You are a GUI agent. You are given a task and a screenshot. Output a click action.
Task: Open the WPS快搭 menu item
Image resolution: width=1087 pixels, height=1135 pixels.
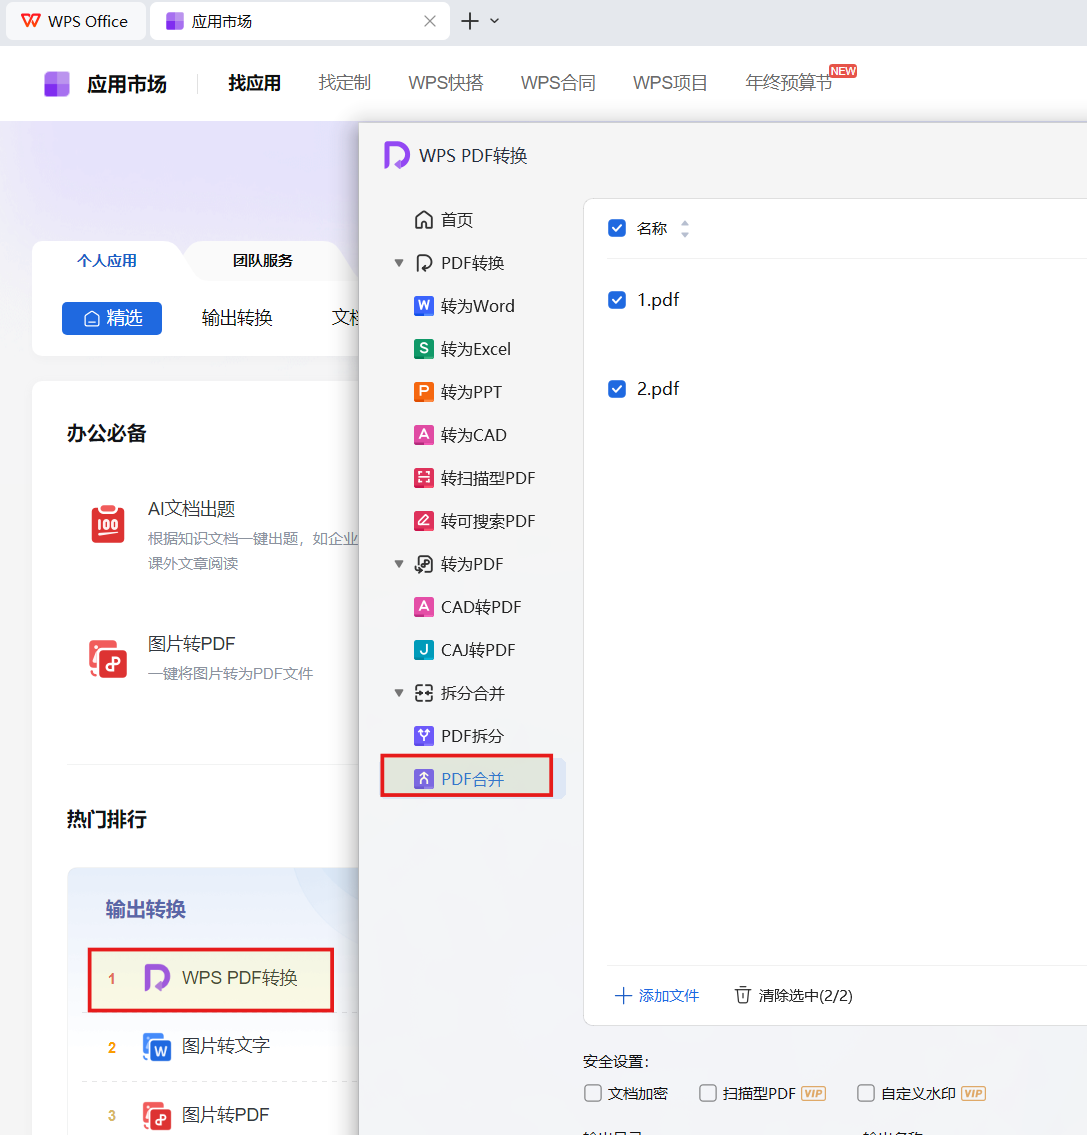pyautogui.click(x=446, y=83)
